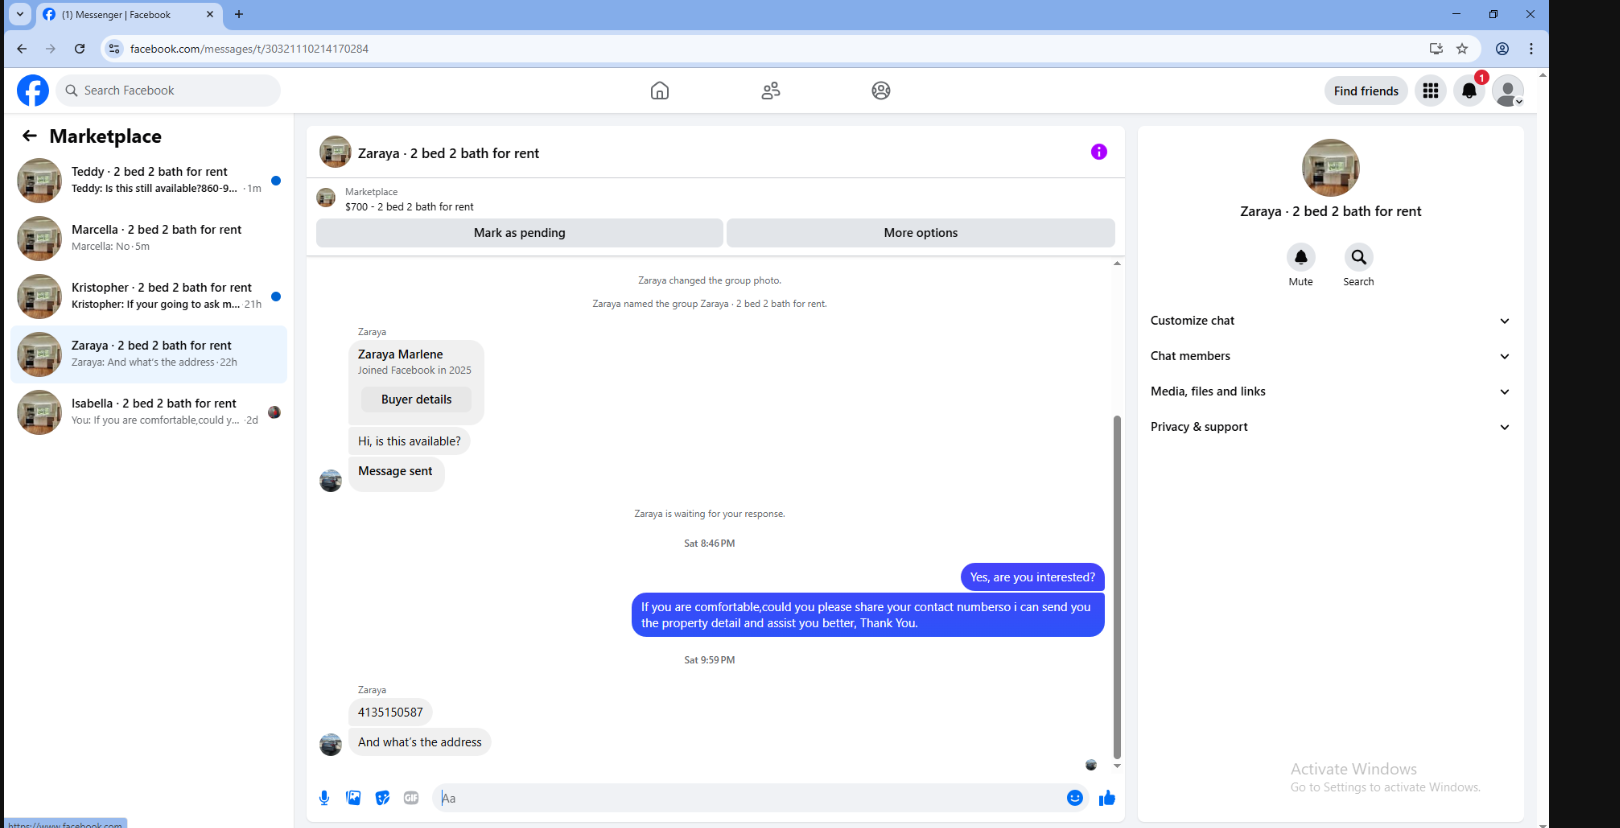
Task: Open the $700 listing link in header
Action: tap(409, 207)
